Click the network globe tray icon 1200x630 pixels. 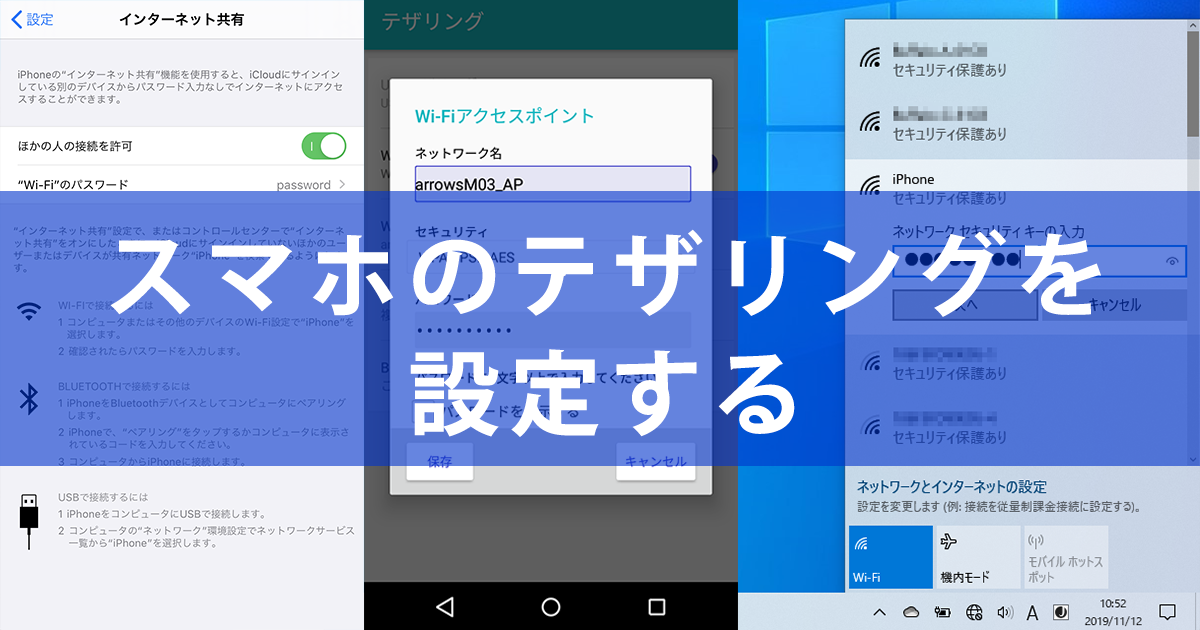[x=974, y=611]
